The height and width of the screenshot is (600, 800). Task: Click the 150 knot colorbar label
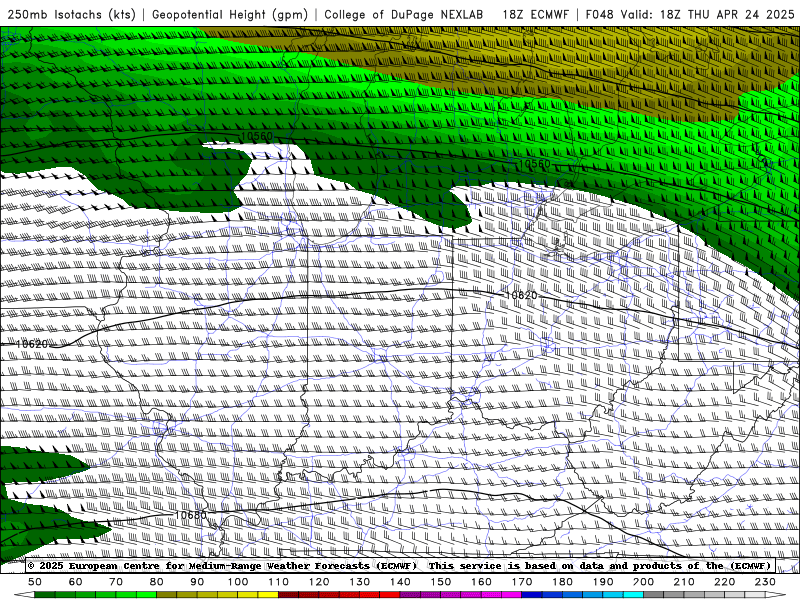coord(441,582)
